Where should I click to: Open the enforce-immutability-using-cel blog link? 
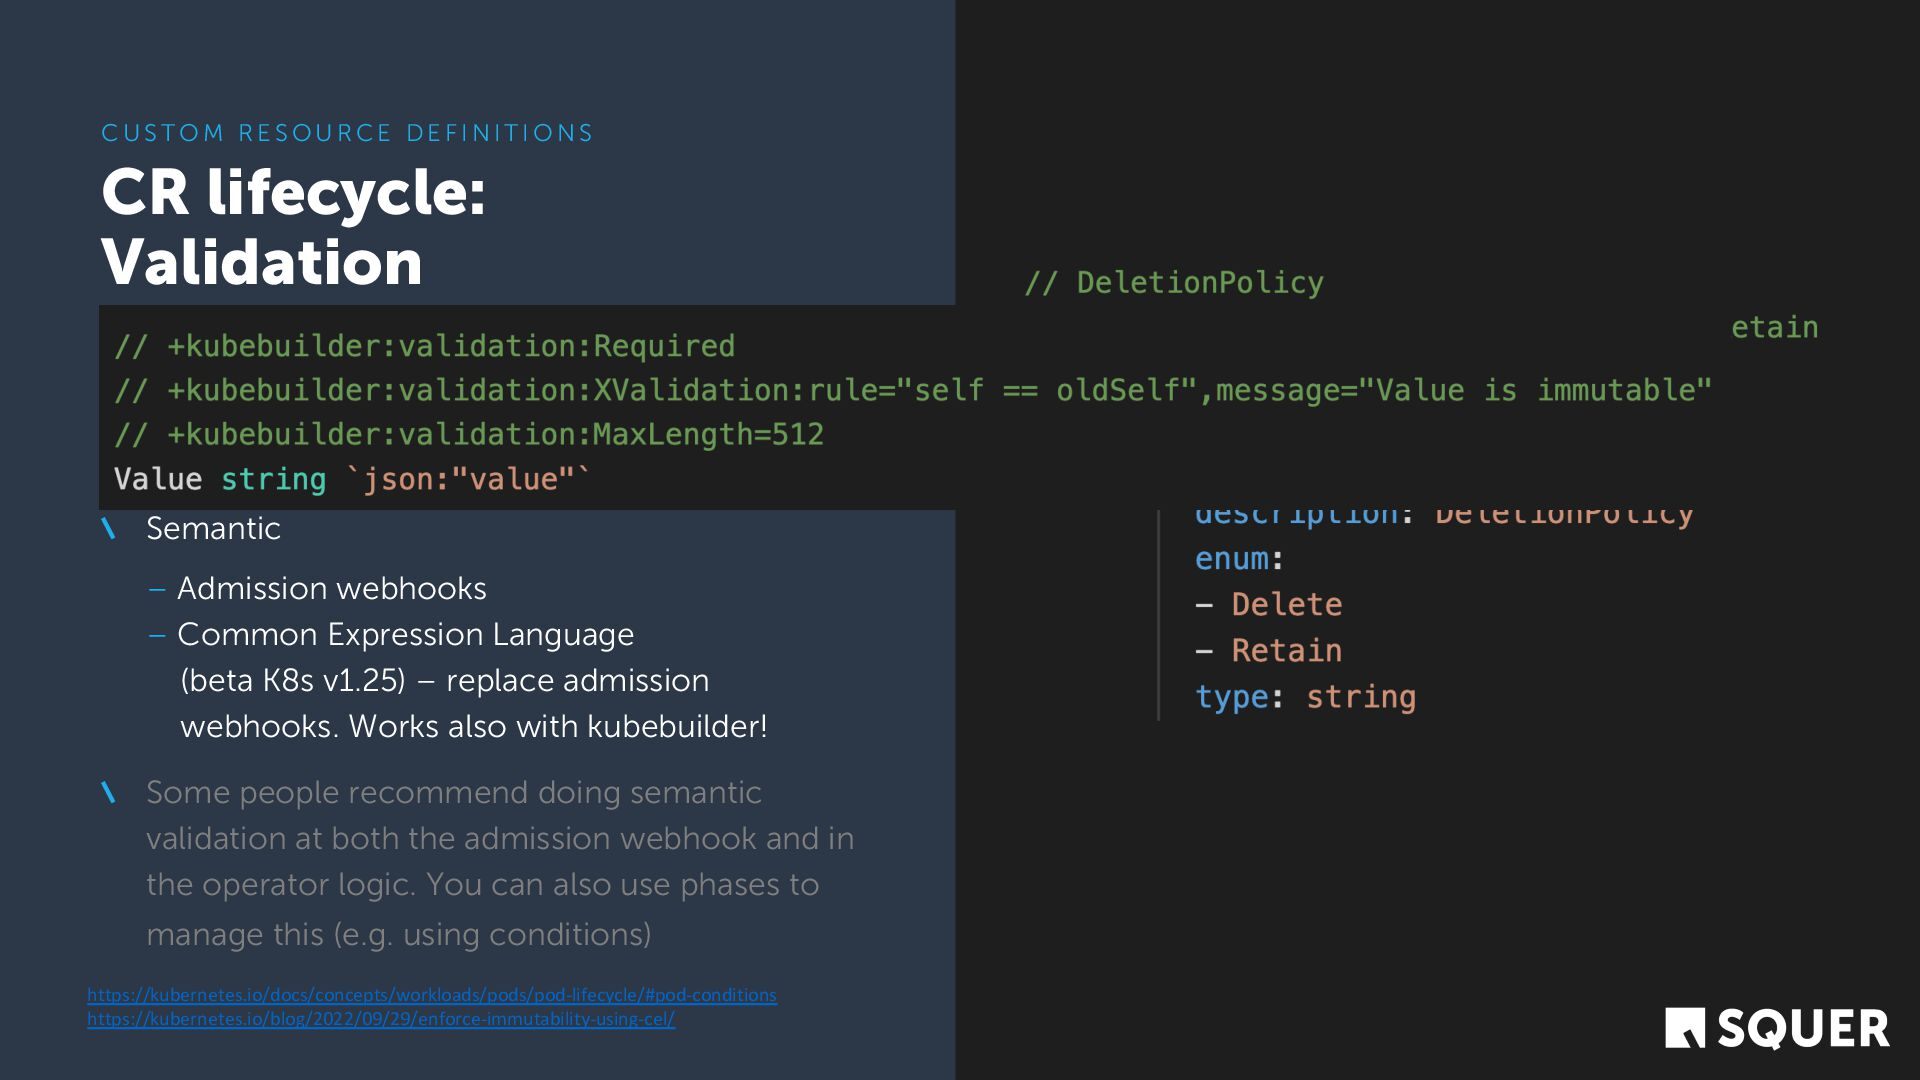tap(380, 1019)
